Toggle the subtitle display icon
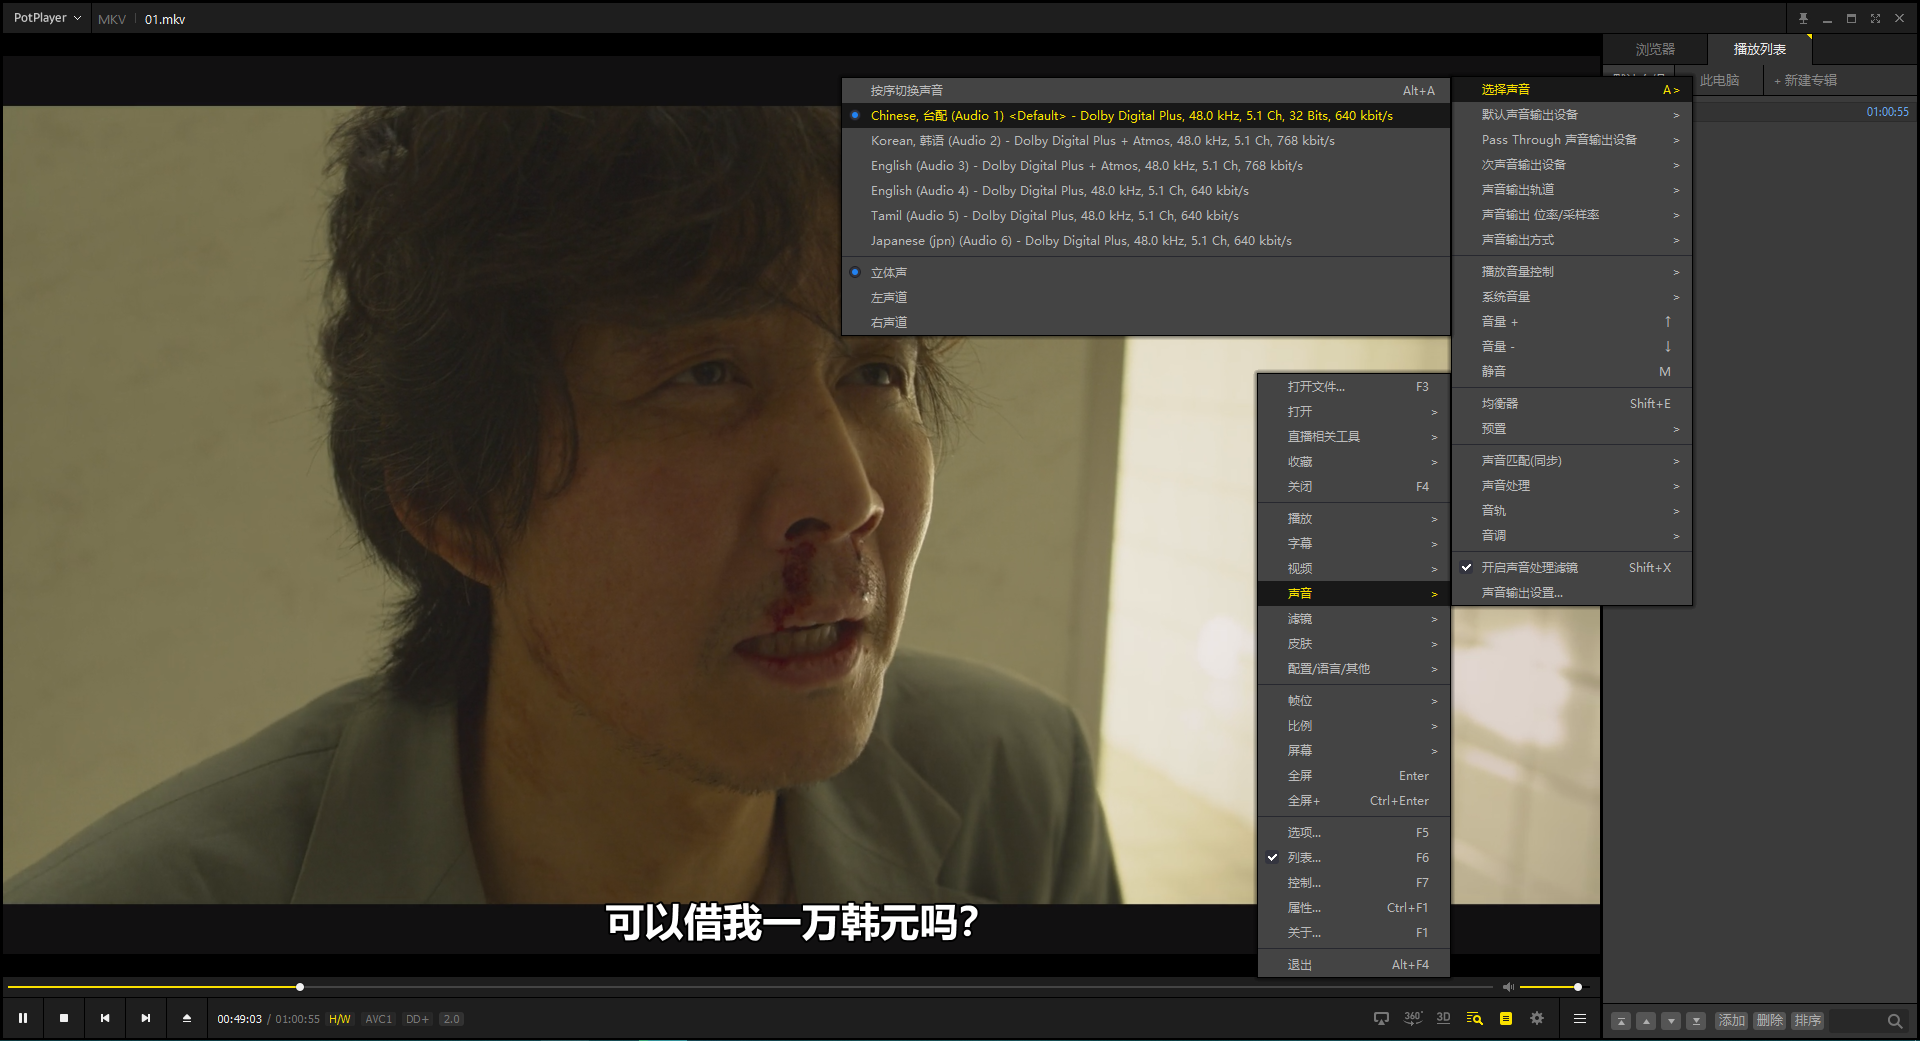The height and width of the screenshot is (1041, 1920). coord(1505,1018)
